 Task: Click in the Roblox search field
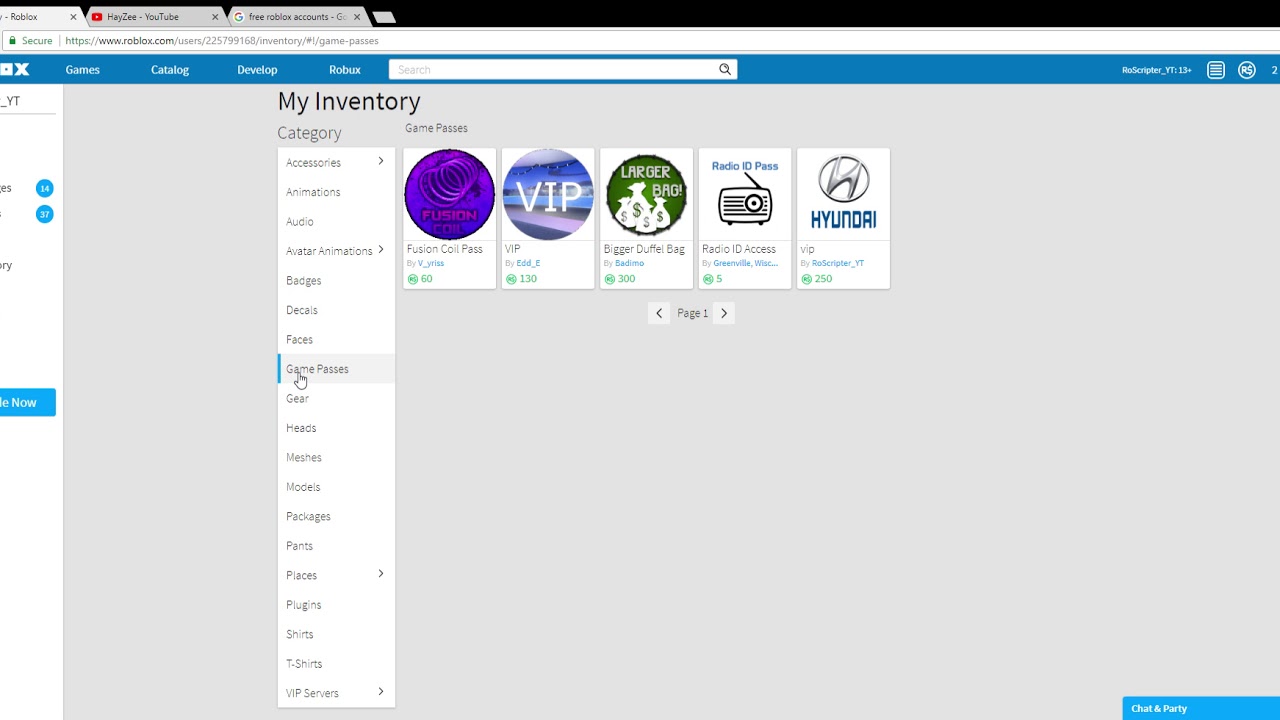point(553,69)
